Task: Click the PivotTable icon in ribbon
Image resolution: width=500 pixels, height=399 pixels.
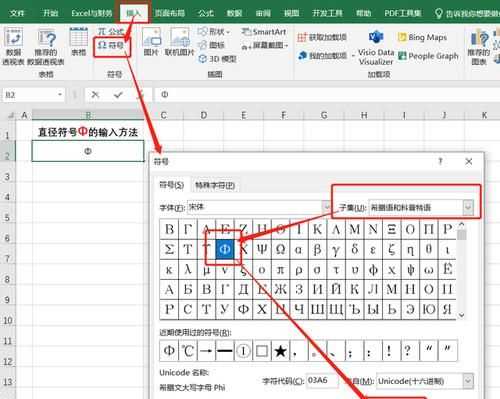Action: click(x=13, y=37)
